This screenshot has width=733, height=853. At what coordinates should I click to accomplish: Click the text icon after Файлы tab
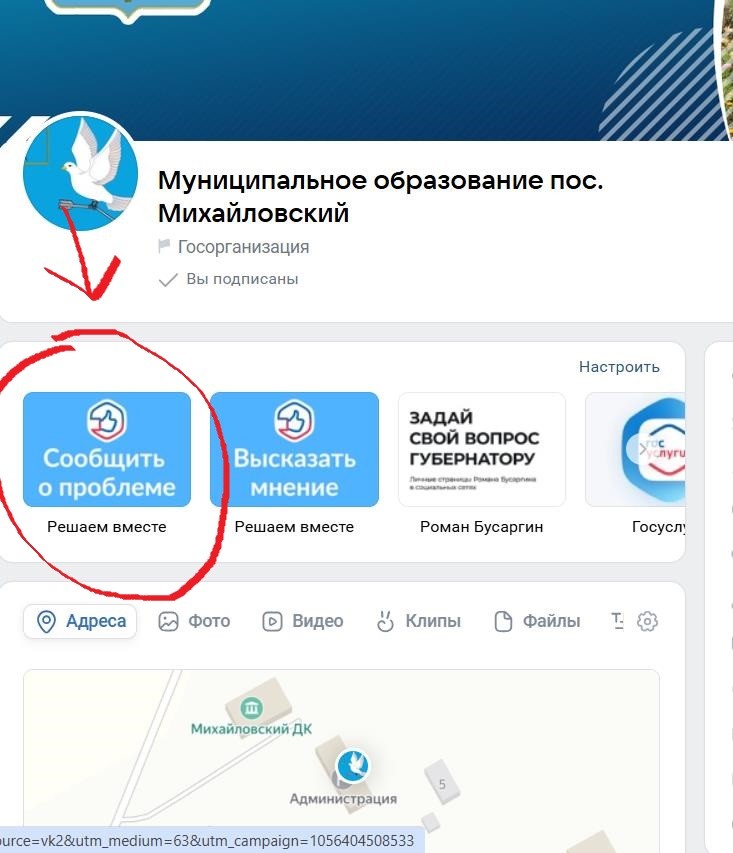pyautogui.click(x=618, y=621)
